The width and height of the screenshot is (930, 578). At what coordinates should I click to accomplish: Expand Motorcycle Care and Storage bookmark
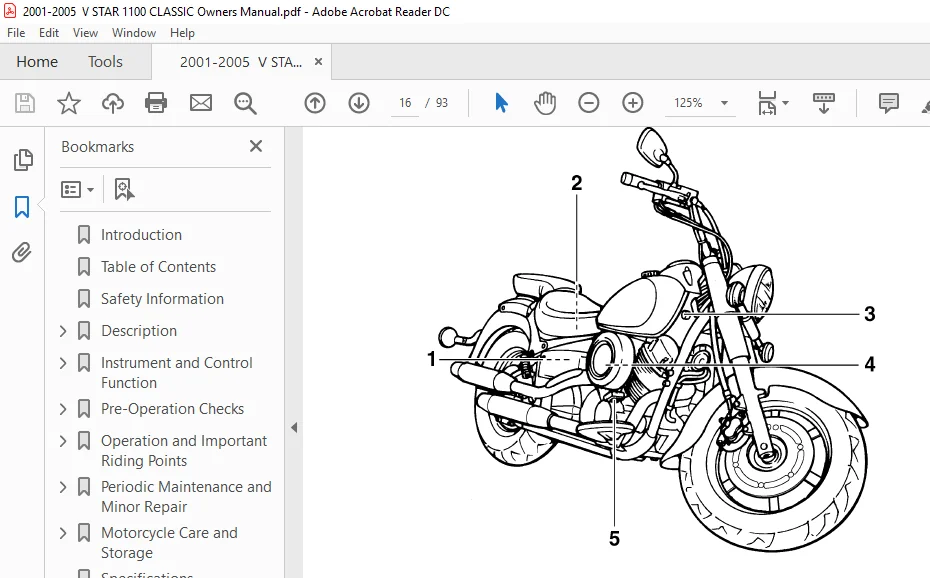(63, 533)
